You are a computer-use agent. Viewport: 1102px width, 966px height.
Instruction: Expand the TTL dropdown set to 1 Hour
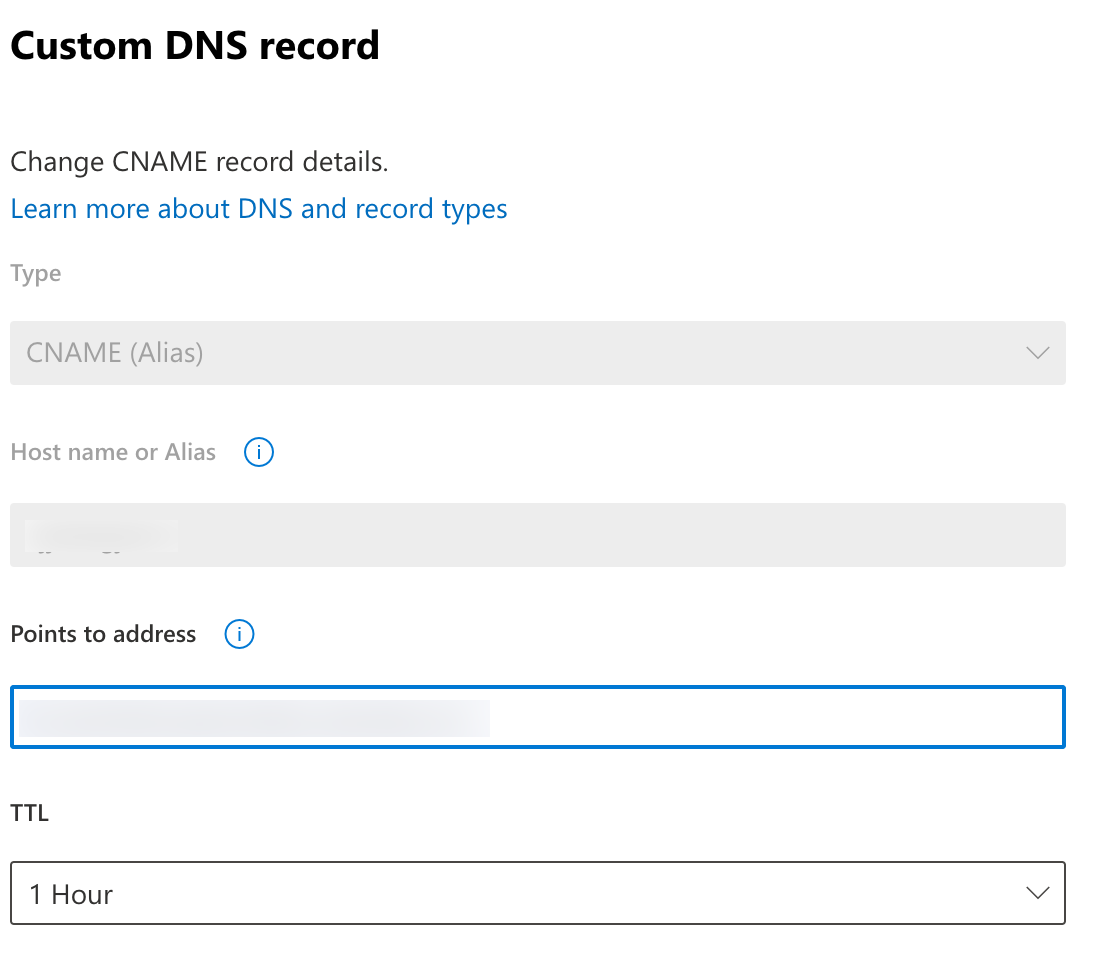click(x=537, y=893)
